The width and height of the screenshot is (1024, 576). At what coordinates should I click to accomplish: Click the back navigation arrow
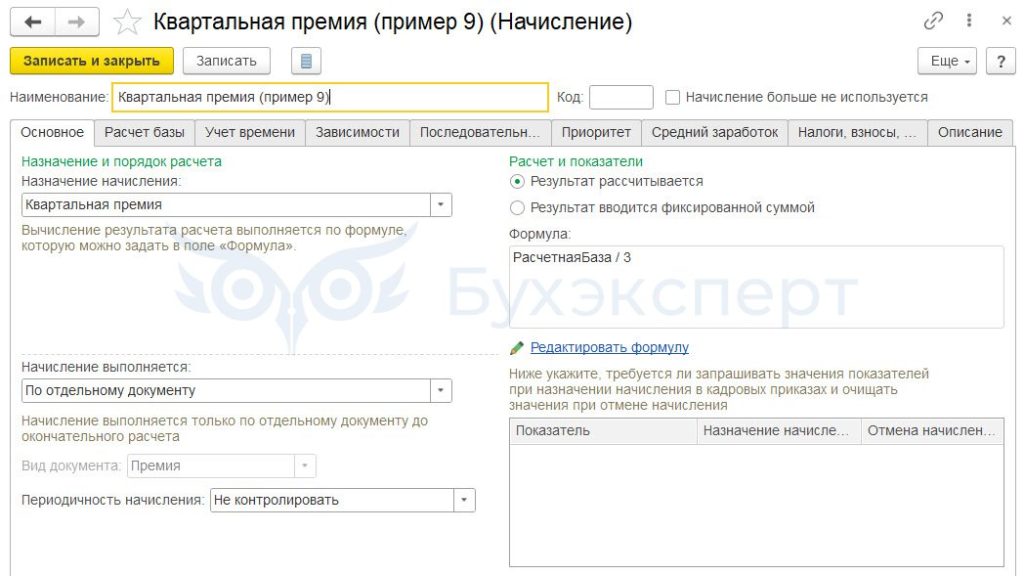point(33,21)
